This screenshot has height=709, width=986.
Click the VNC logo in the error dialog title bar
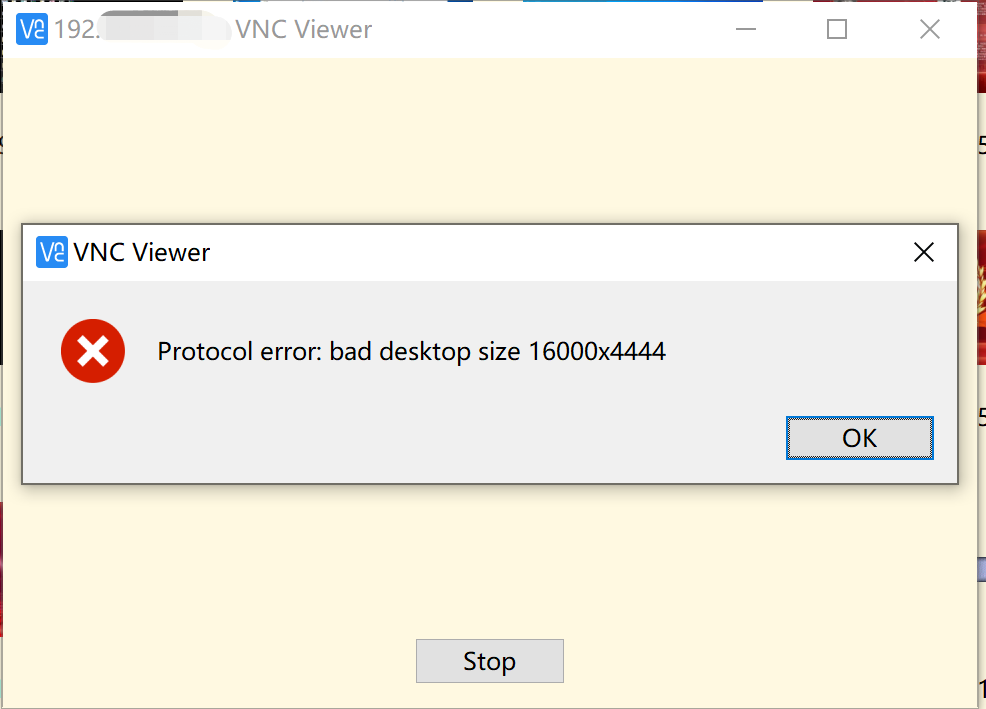(52, 252)
